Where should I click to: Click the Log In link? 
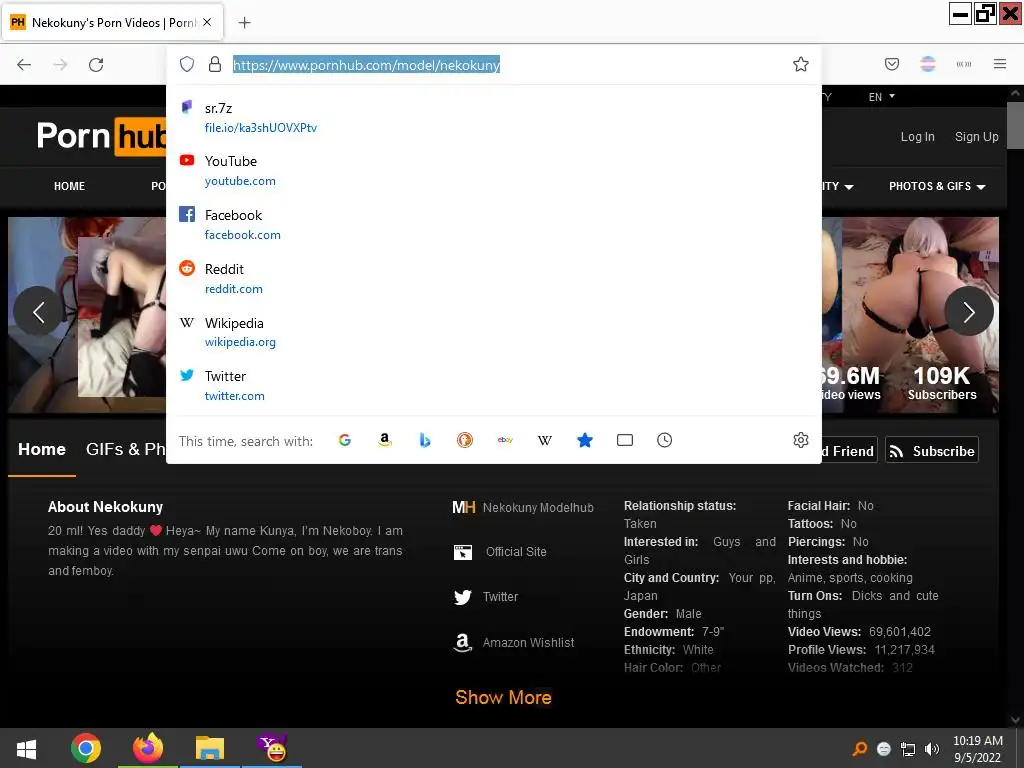point(918,136)
